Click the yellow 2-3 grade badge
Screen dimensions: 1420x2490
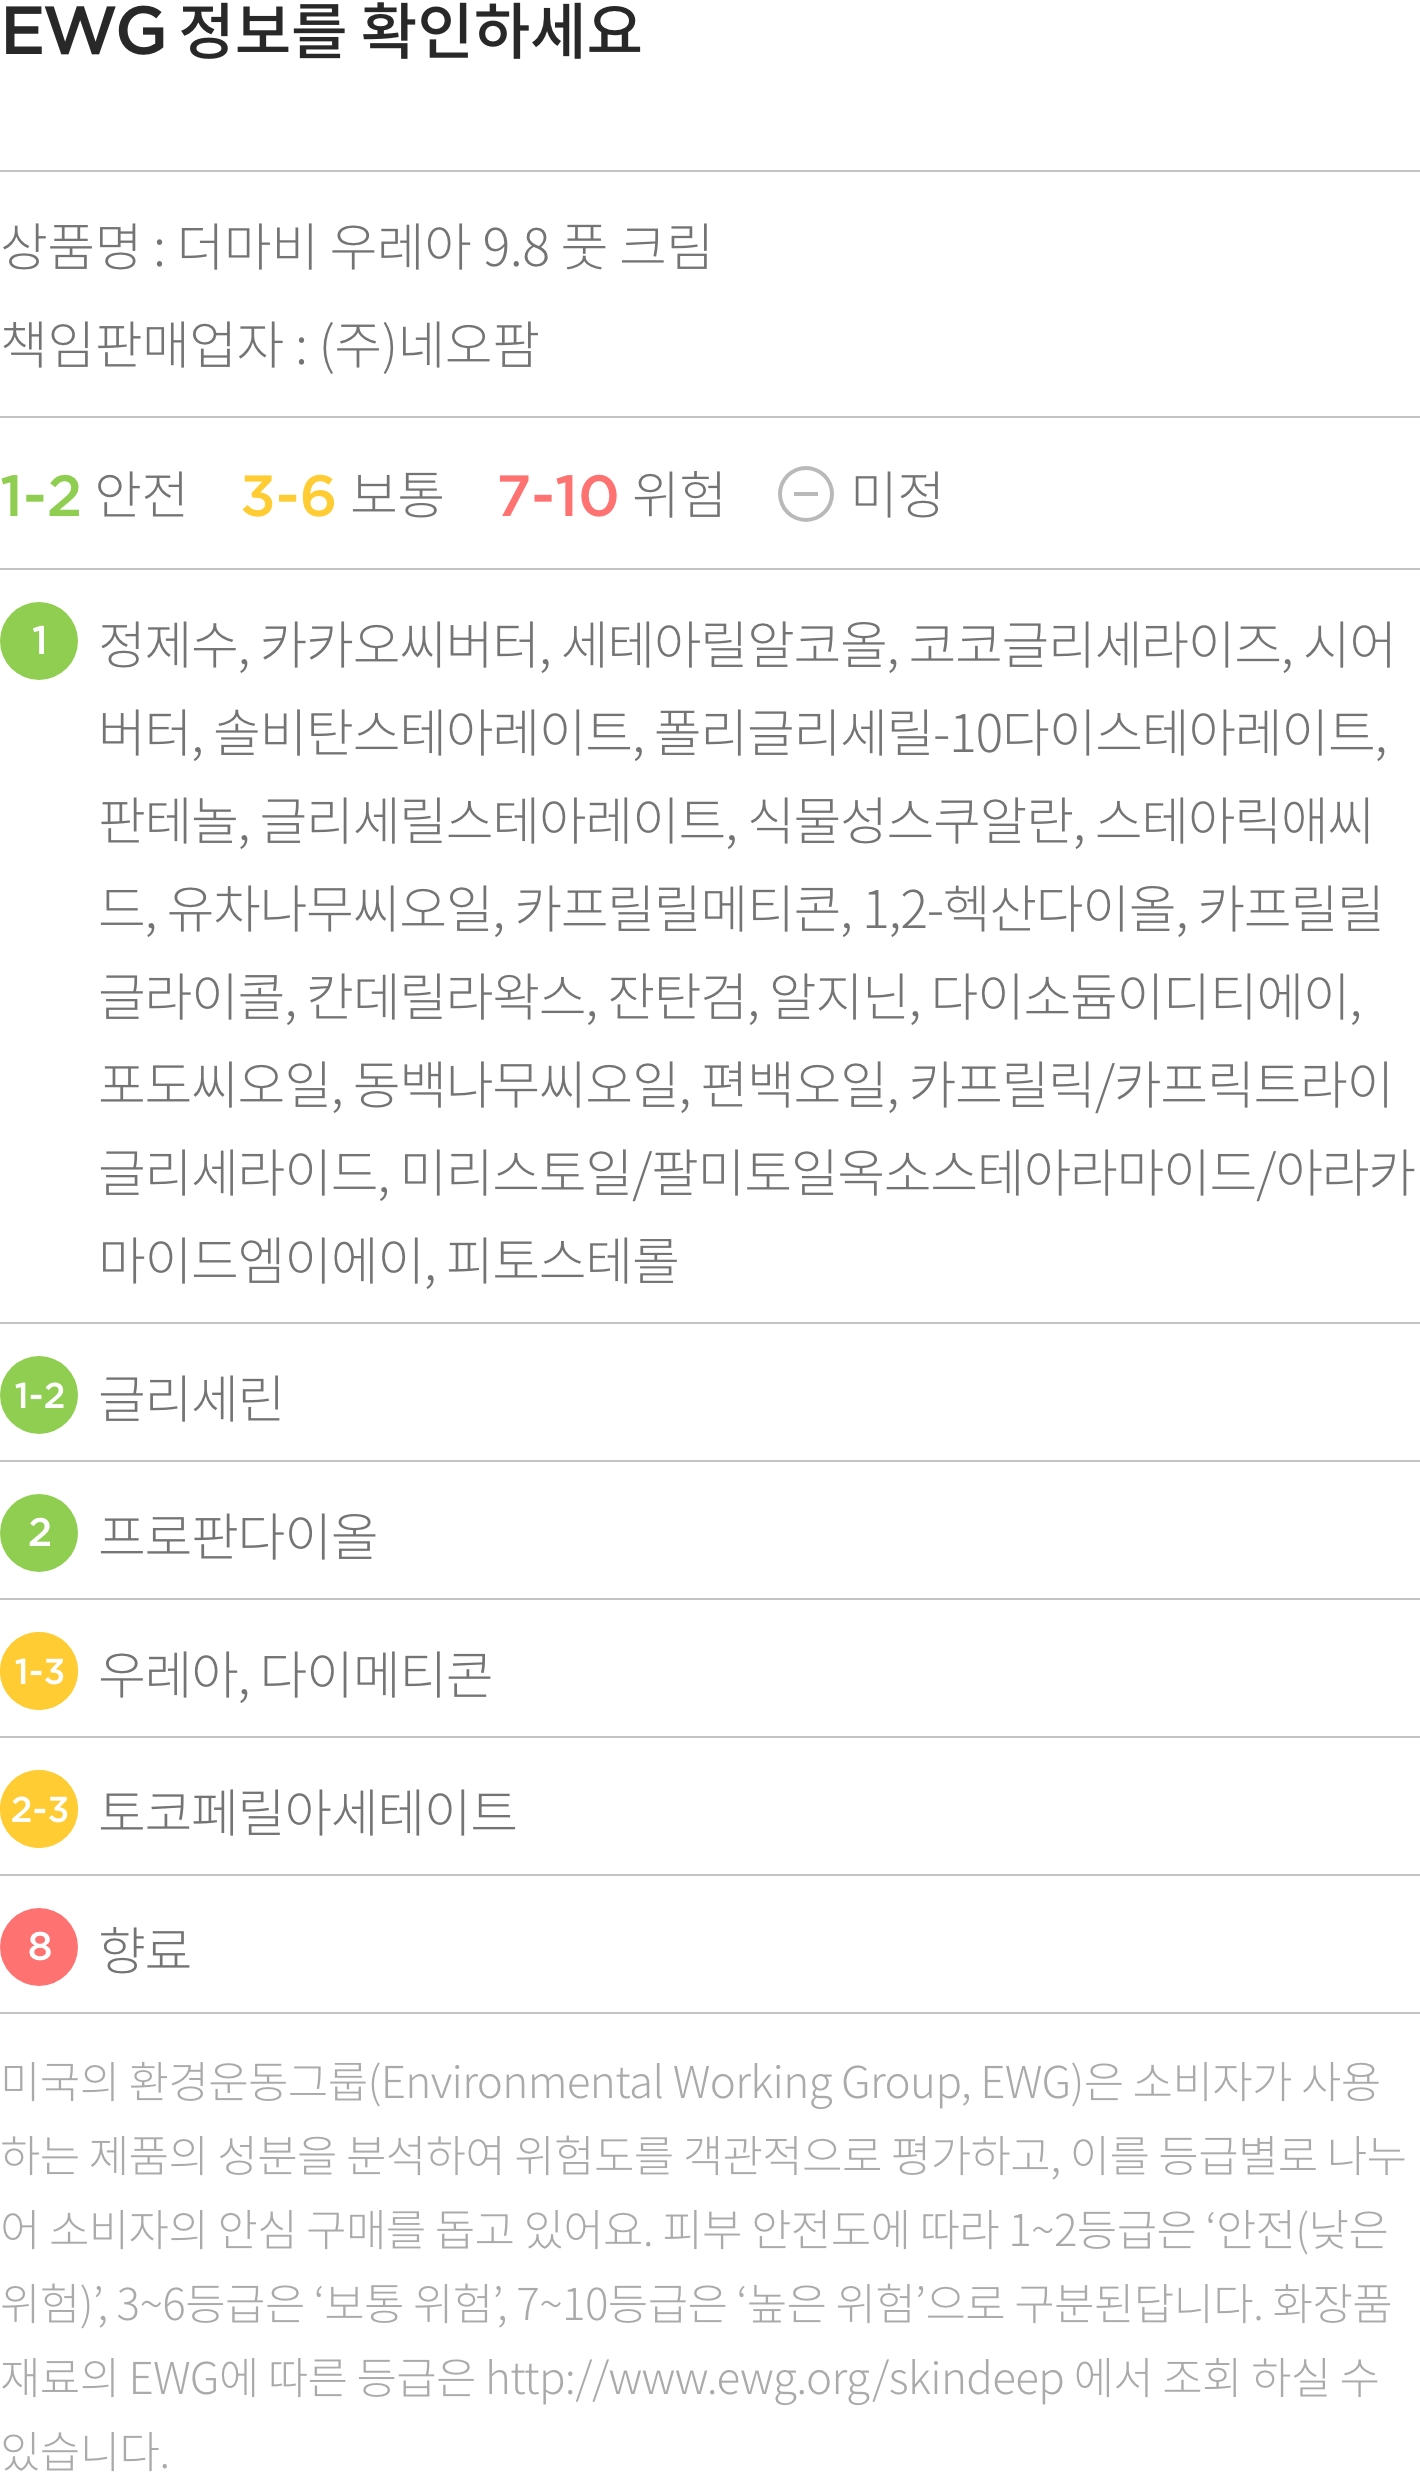39,1809
